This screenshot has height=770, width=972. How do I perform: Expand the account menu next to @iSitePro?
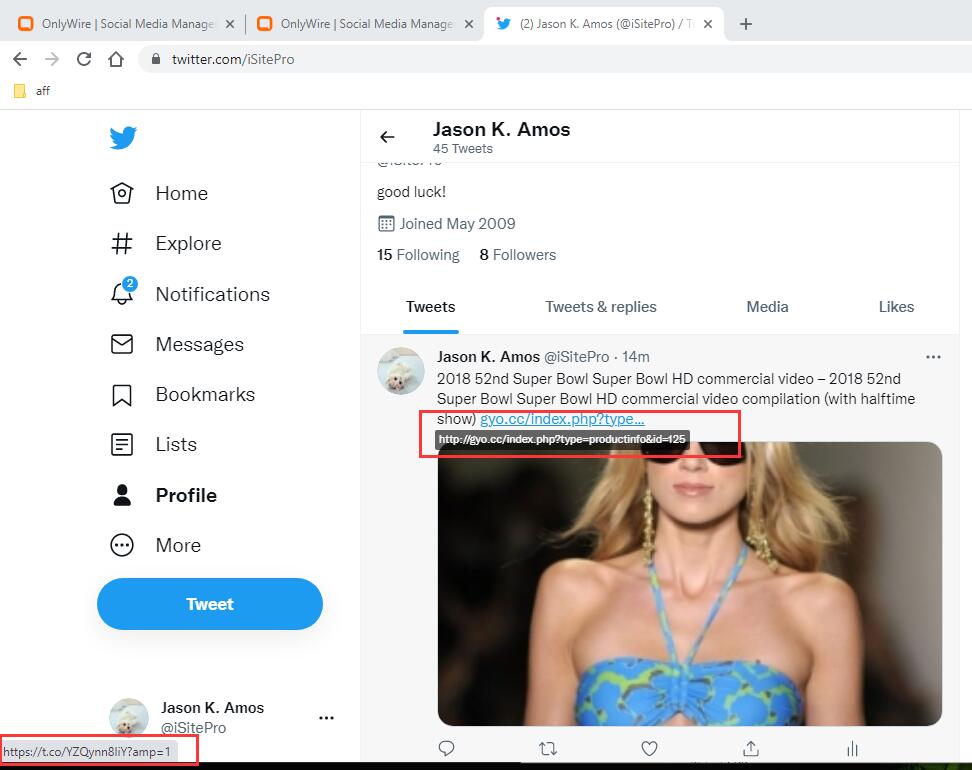[326, 717]
